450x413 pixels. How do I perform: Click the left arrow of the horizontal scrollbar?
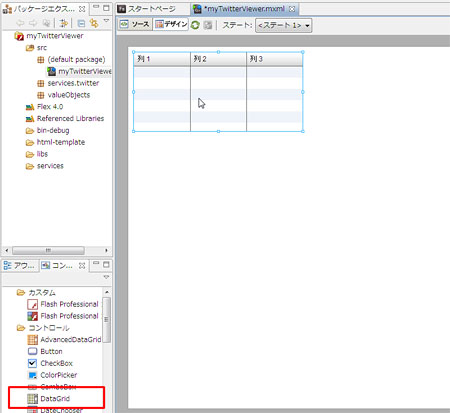click(6, 250)
